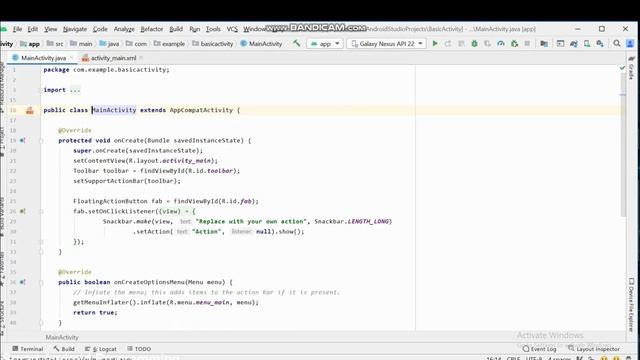Open the Galaxy Nexus API 22 device dropdown
The width and height of the screenshot is (640, 360).
[387, 43]
